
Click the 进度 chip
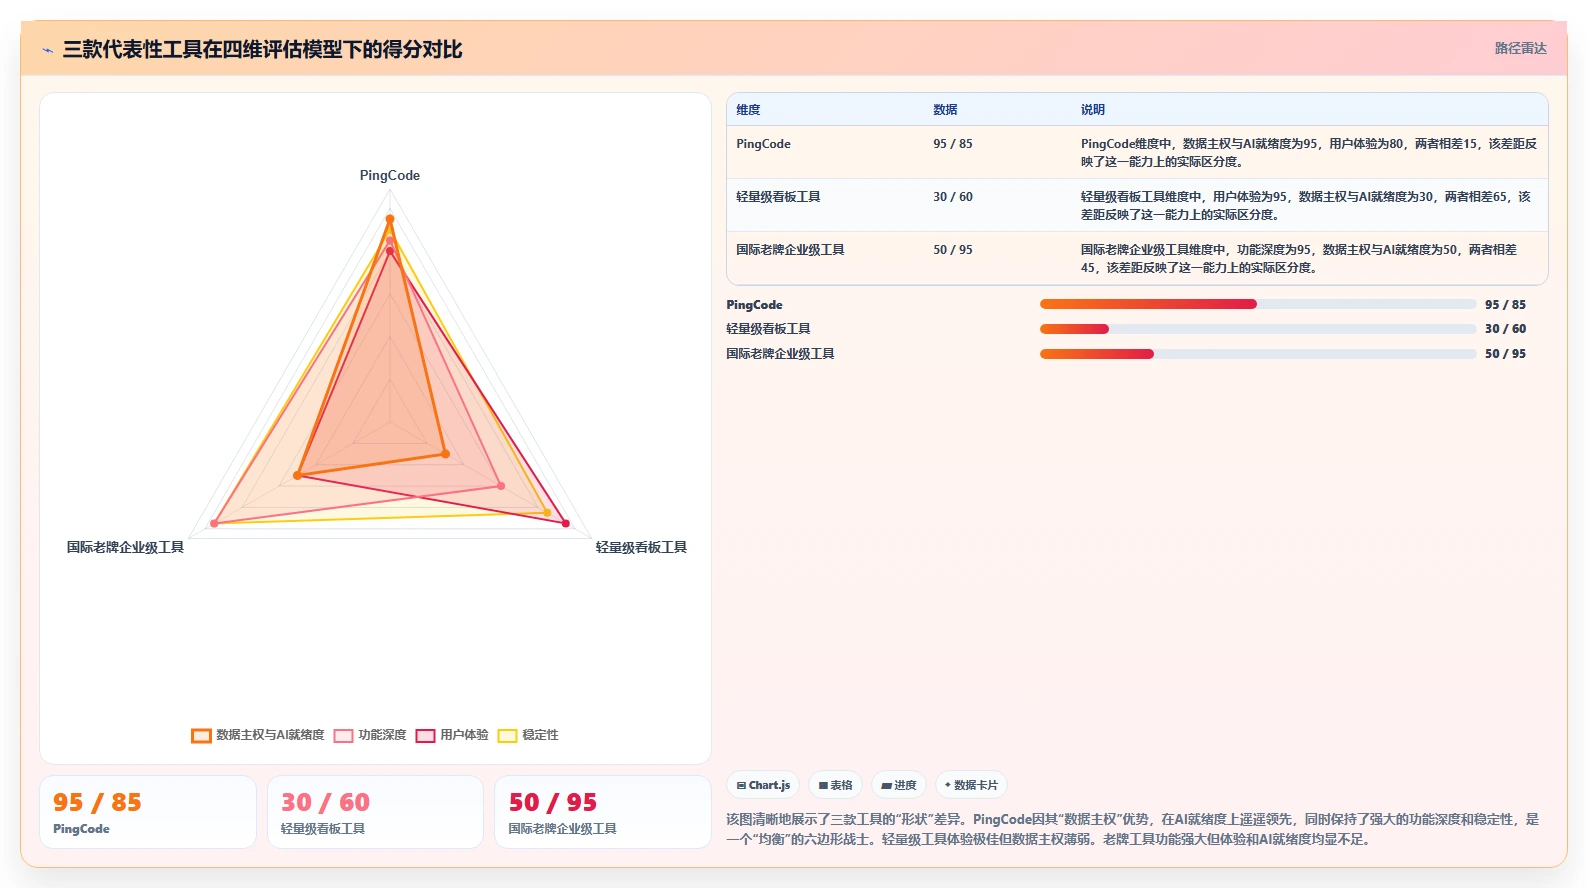[899, 785]
